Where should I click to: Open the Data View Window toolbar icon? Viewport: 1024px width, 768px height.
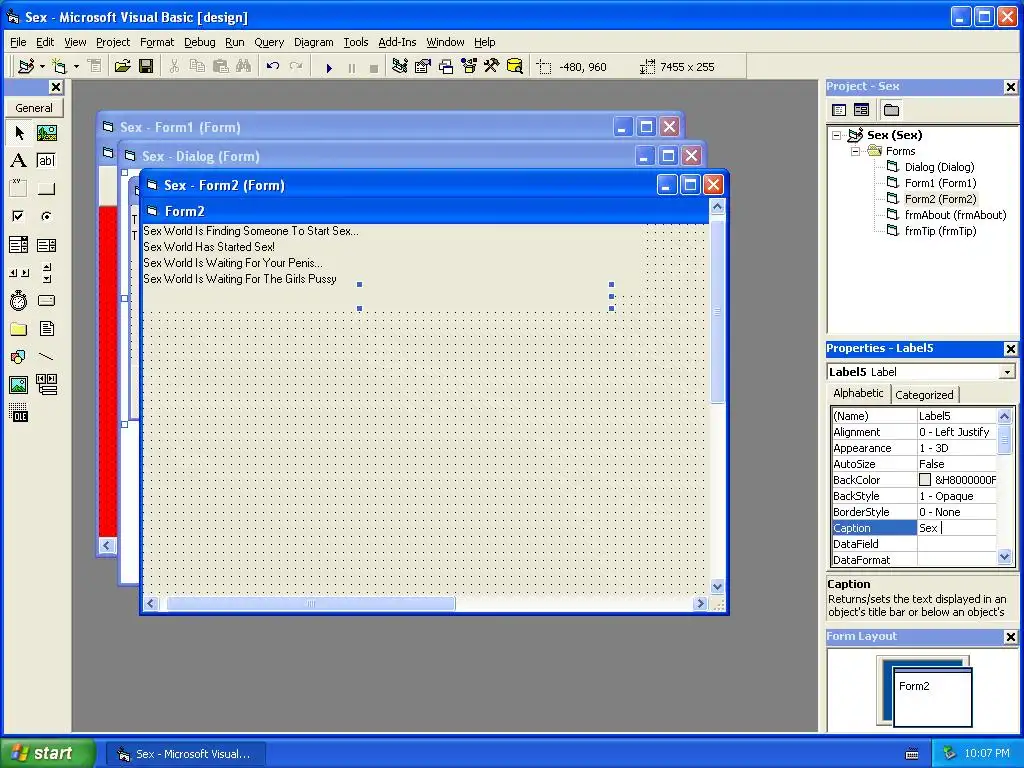[x=515, y=66]
